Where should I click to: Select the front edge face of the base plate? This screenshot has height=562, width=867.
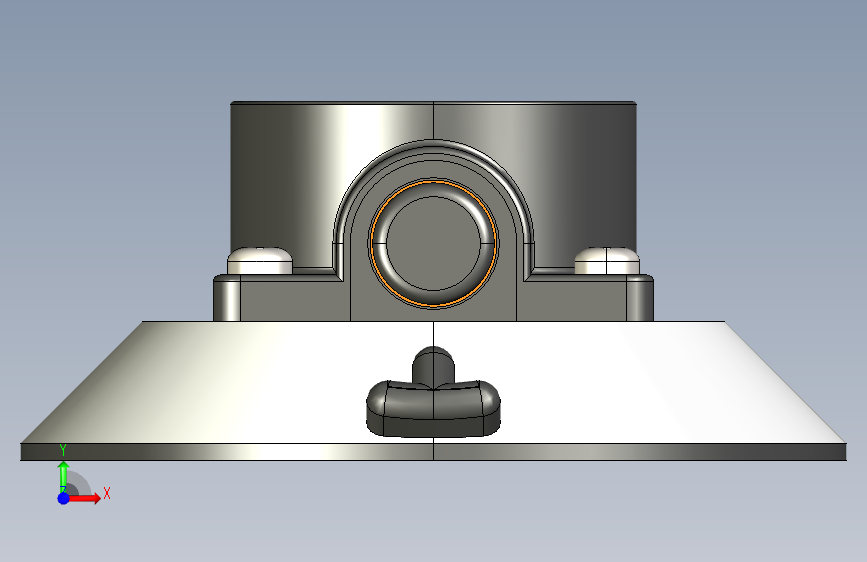(434, 452)
